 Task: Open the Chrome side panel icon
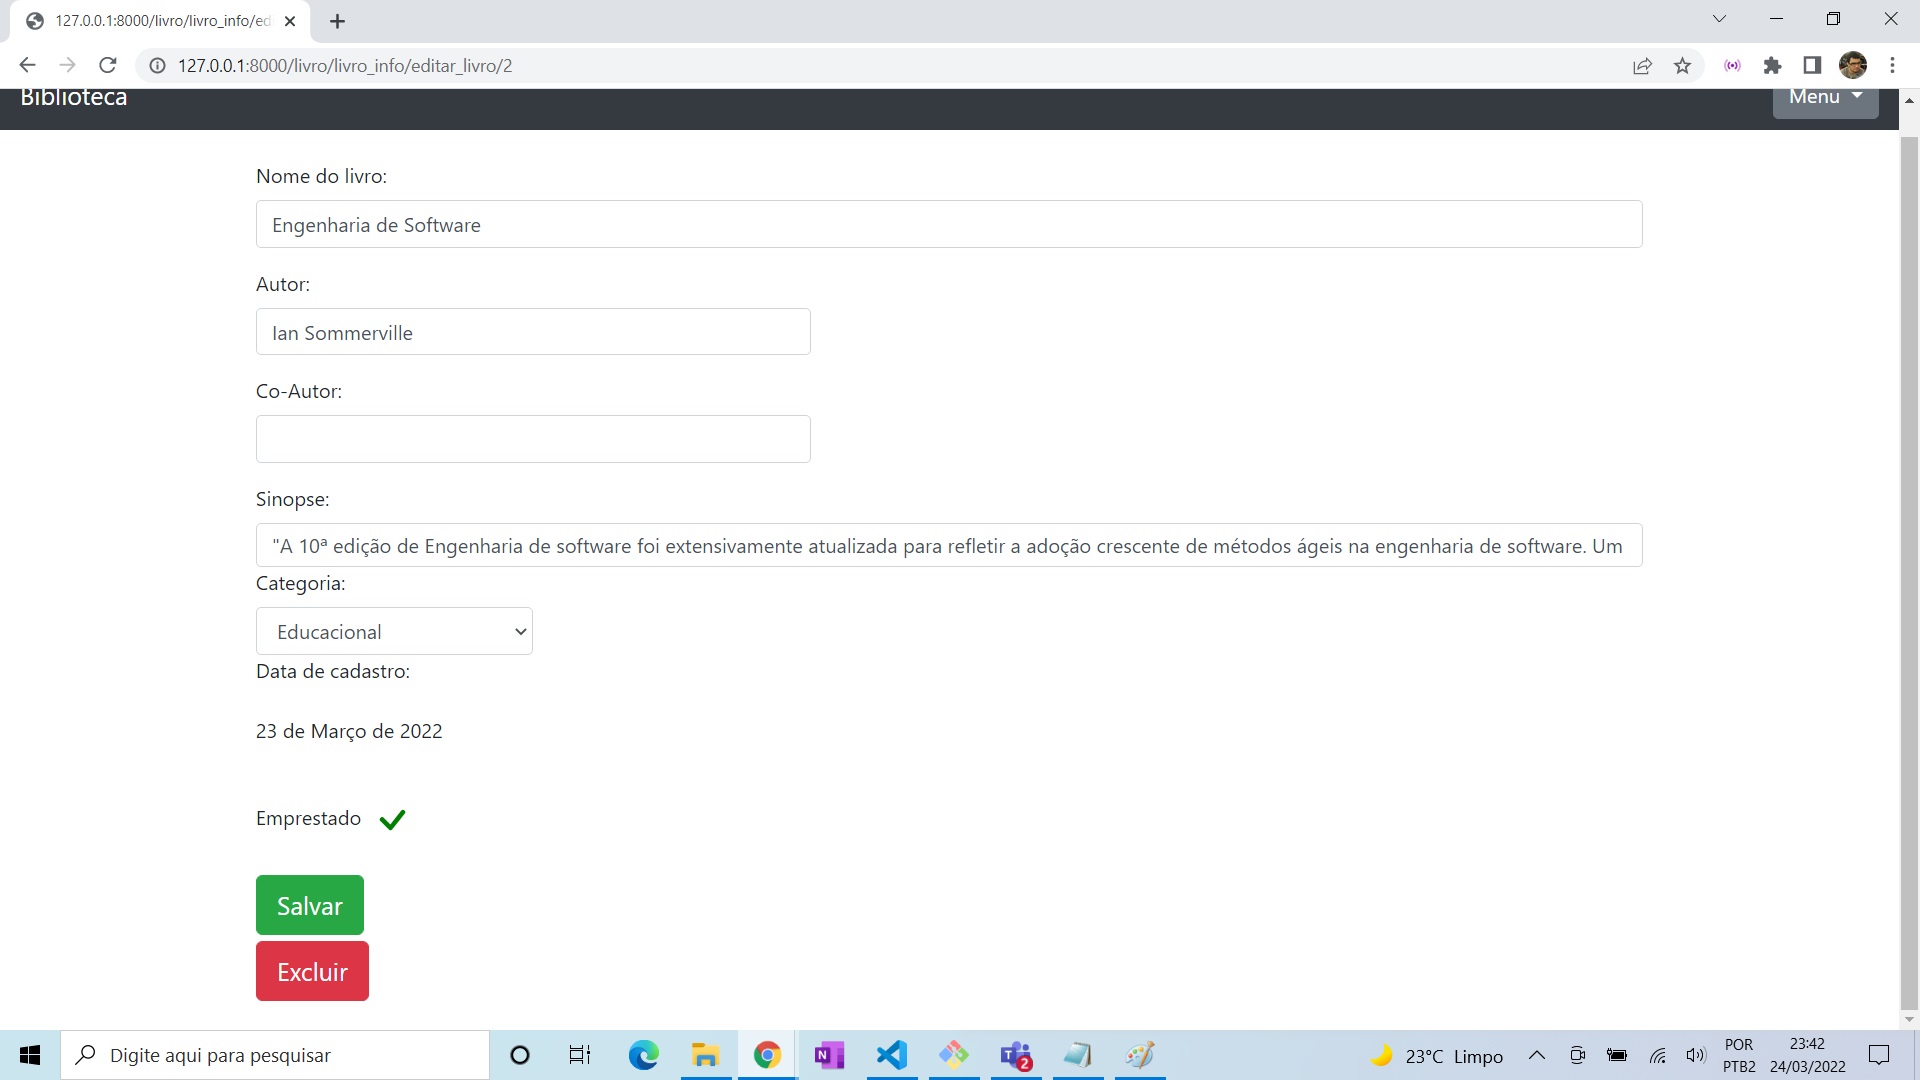(x=1812, y=65)
